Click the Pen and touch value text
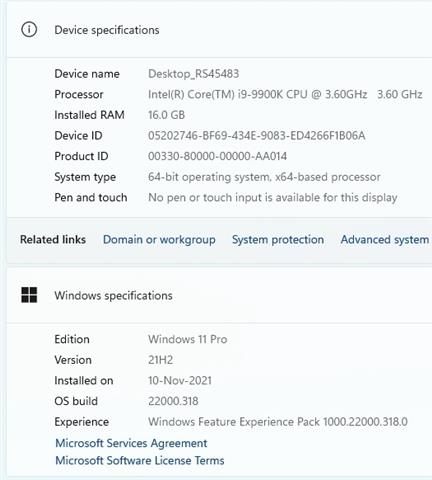Viewport: 432px width, 480px height. (272, 198)
